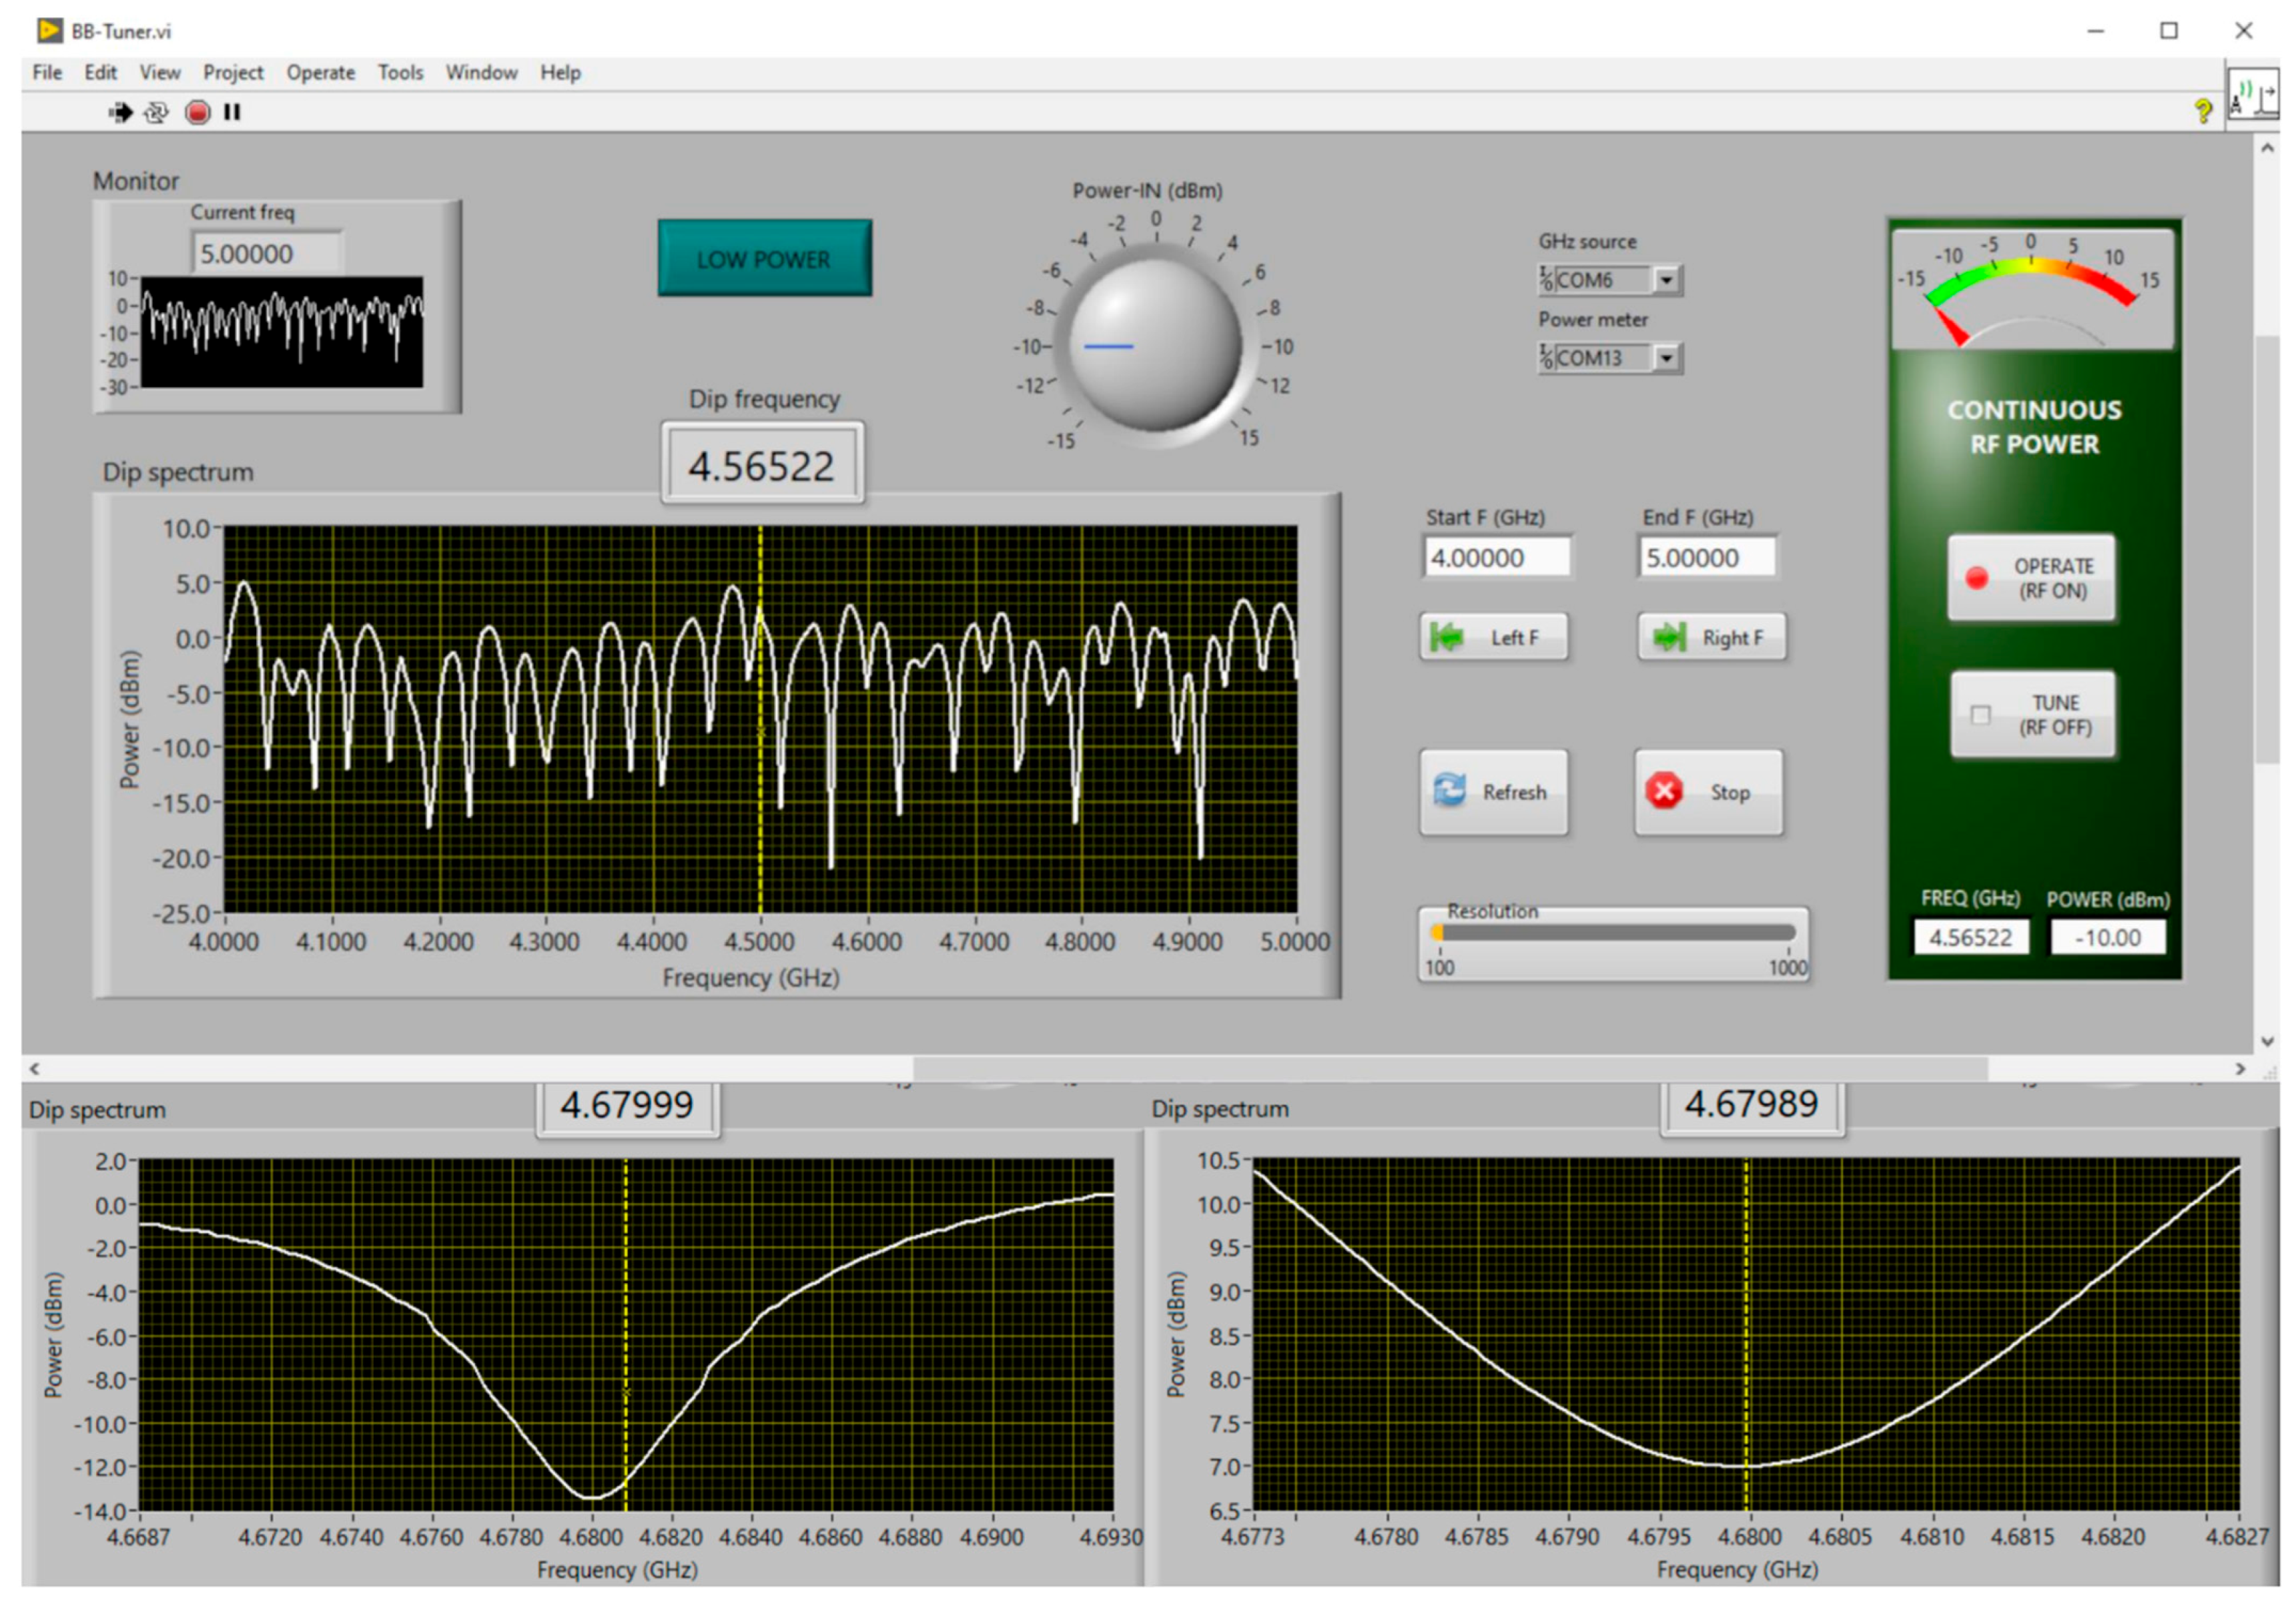
Task: Toggle the TUNE (RF OFF) switch
Action: [2032, 714]
